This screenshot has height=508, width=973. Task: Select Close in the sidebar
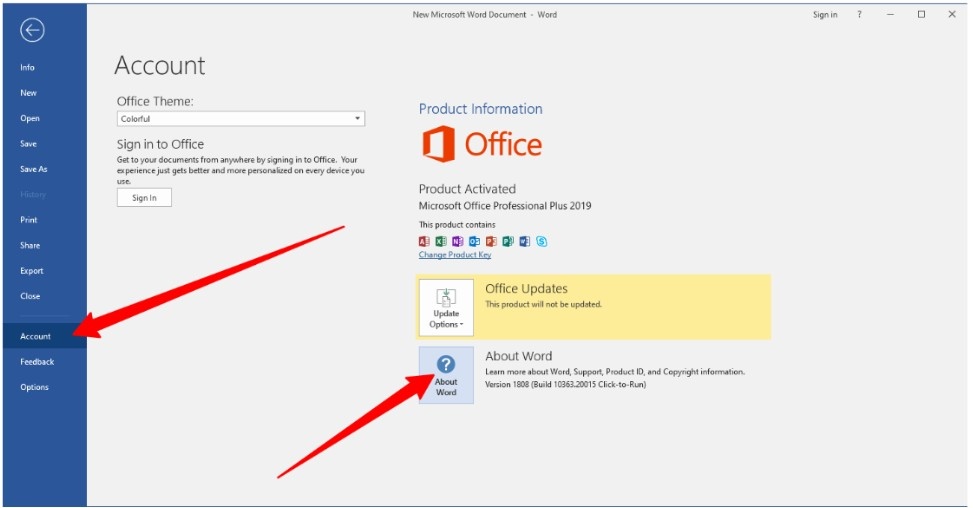point(30,296)
